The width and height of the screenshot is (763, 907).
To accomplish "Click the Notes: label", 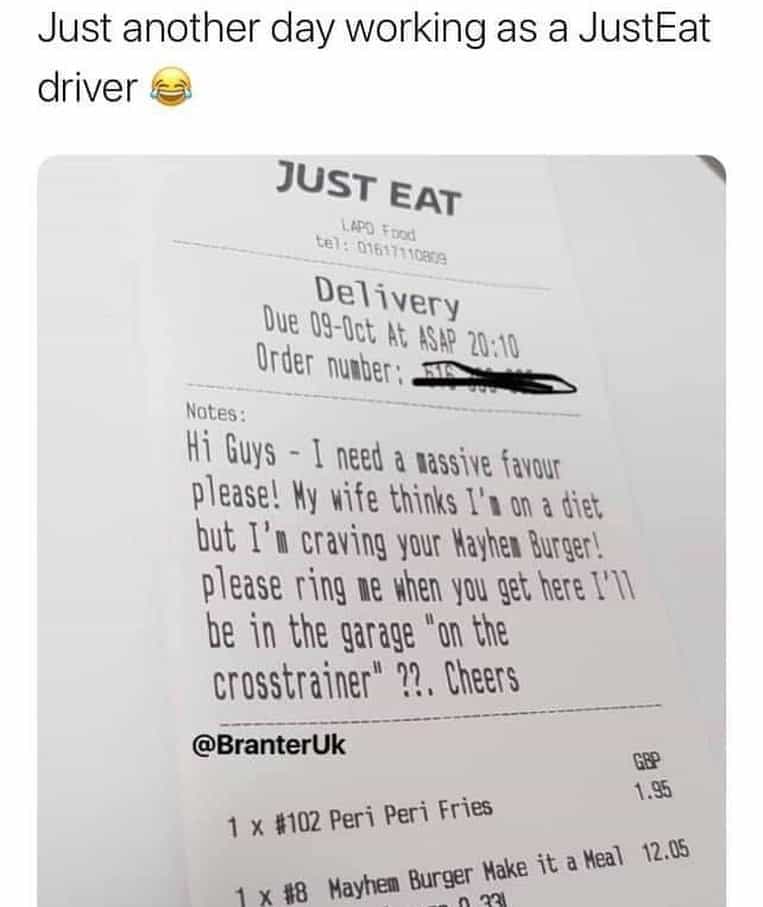I will [x=216, y=412].
